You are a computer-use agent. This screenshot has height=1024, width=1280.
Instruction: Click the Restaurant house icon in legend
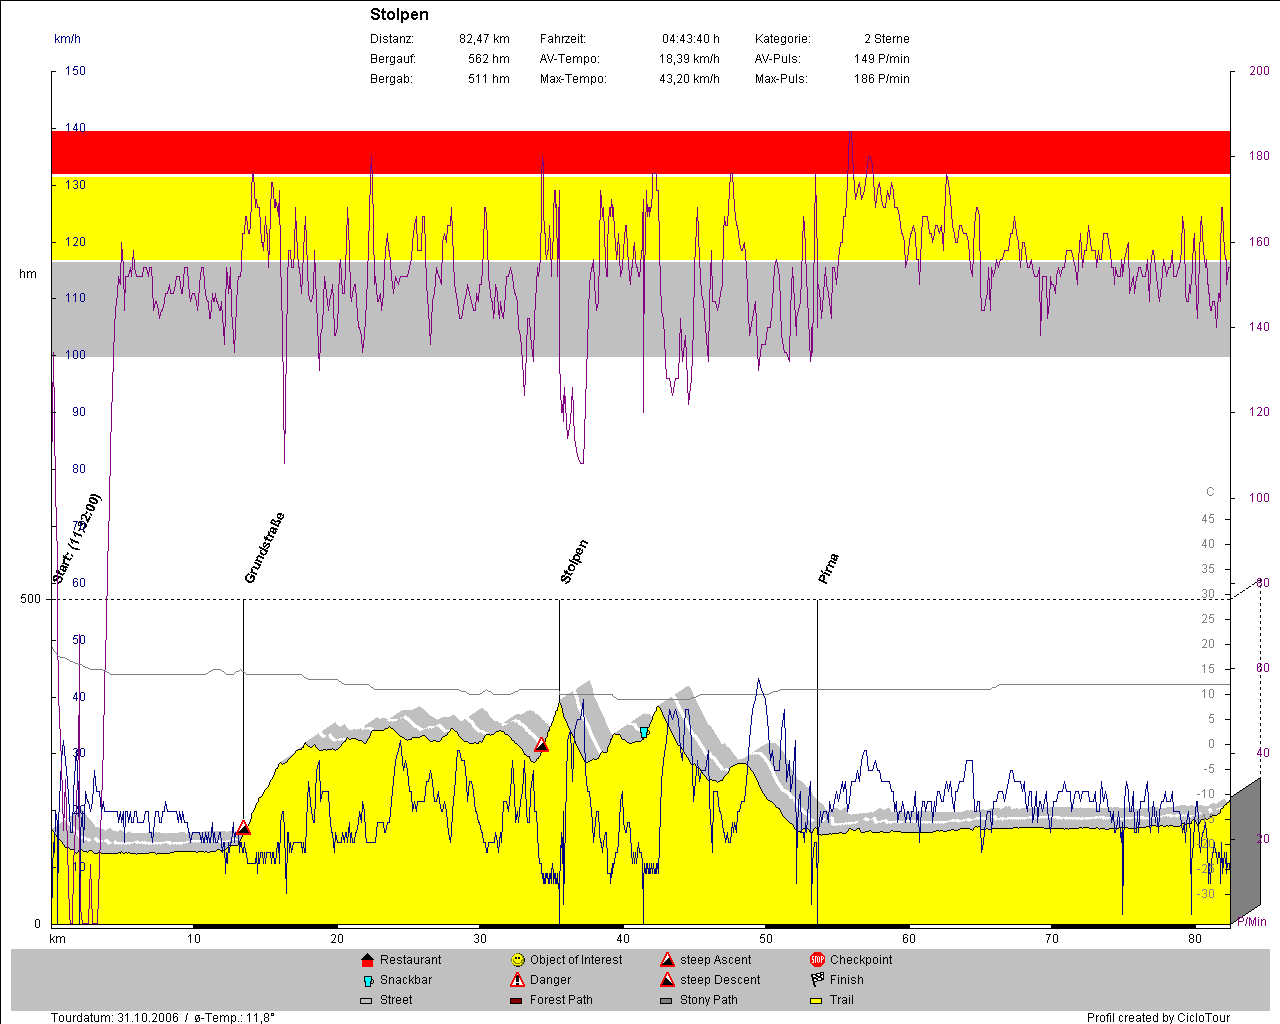[x=367, y=960]
